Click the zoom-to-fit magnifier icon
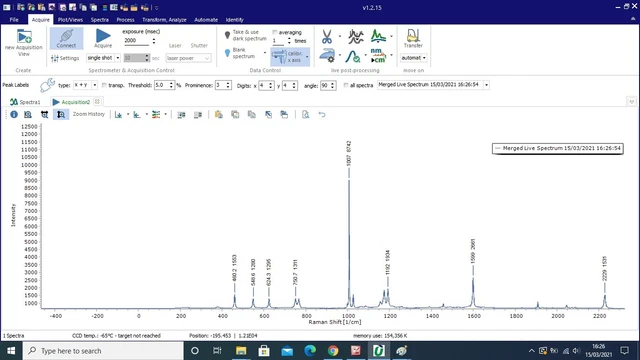Viewport: 640px width, 360px height. pos(28,115)
